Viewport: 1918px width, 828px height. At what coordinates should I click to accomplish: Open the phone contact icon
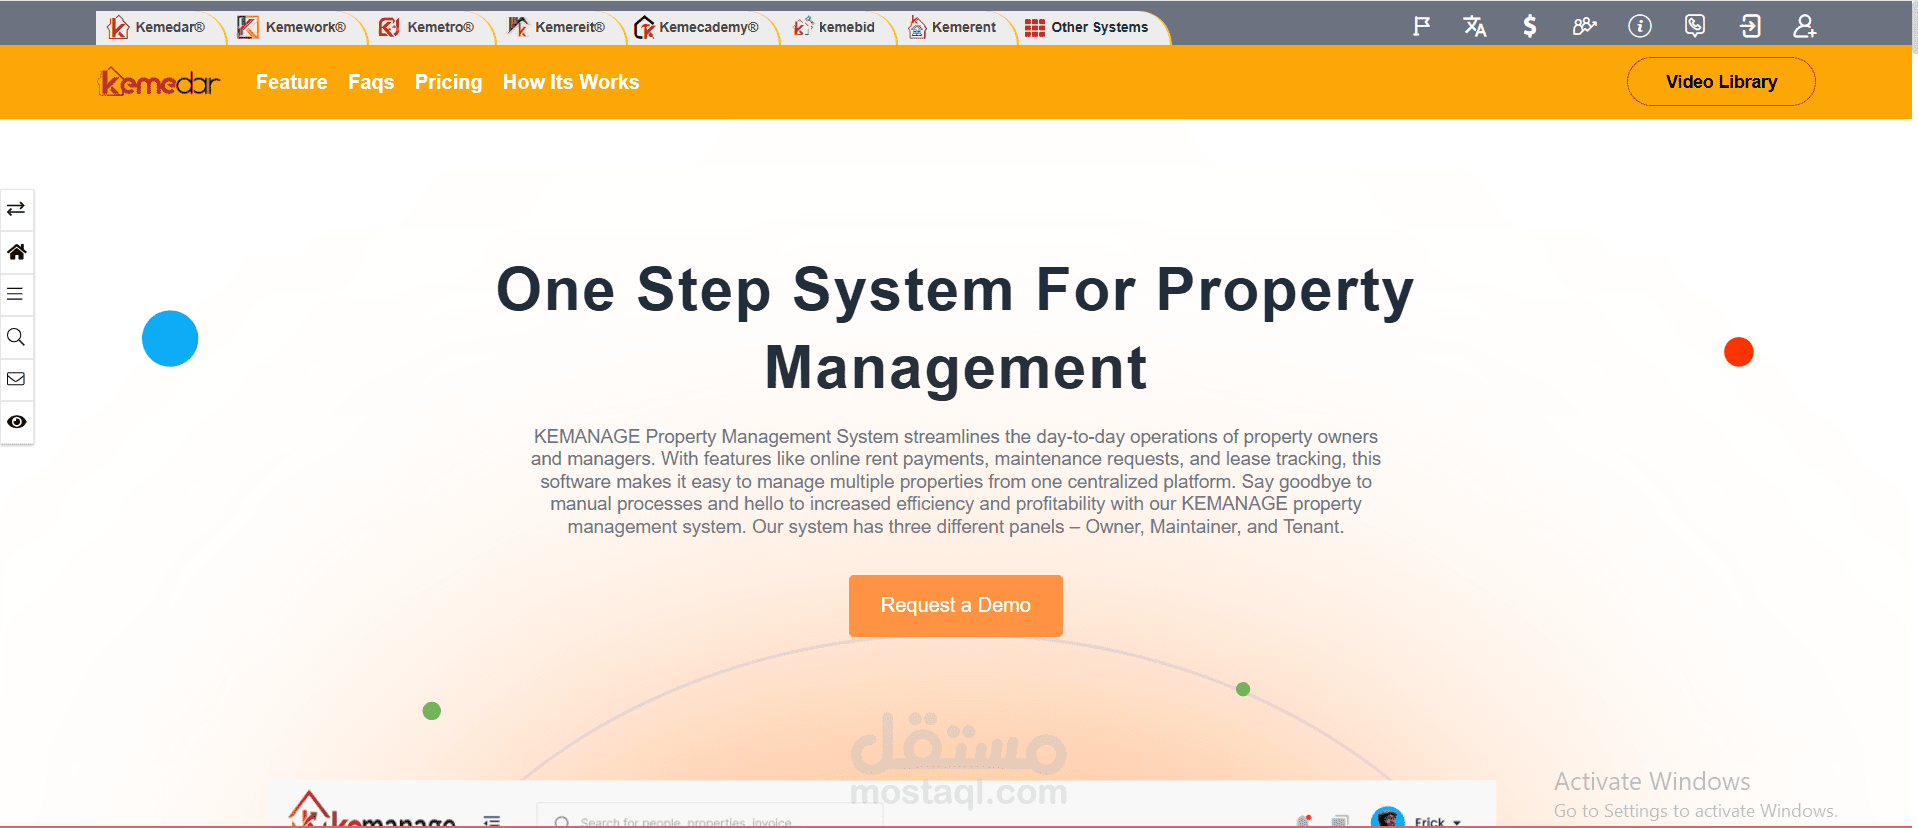1695,26
